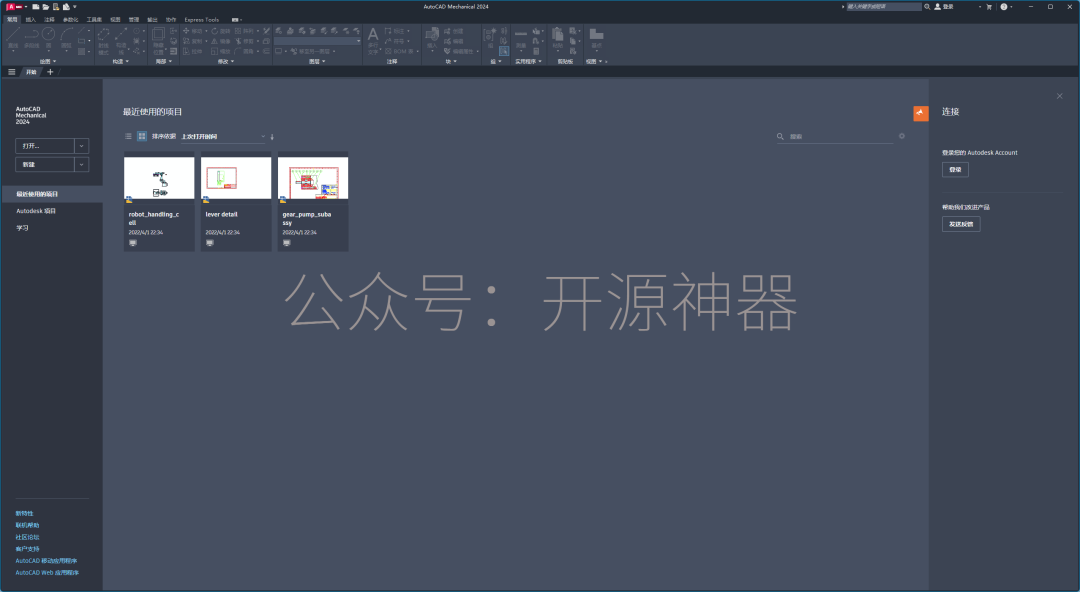Click the recent files search field
This screenshot has width=1080, height=592.
point(840,136)
